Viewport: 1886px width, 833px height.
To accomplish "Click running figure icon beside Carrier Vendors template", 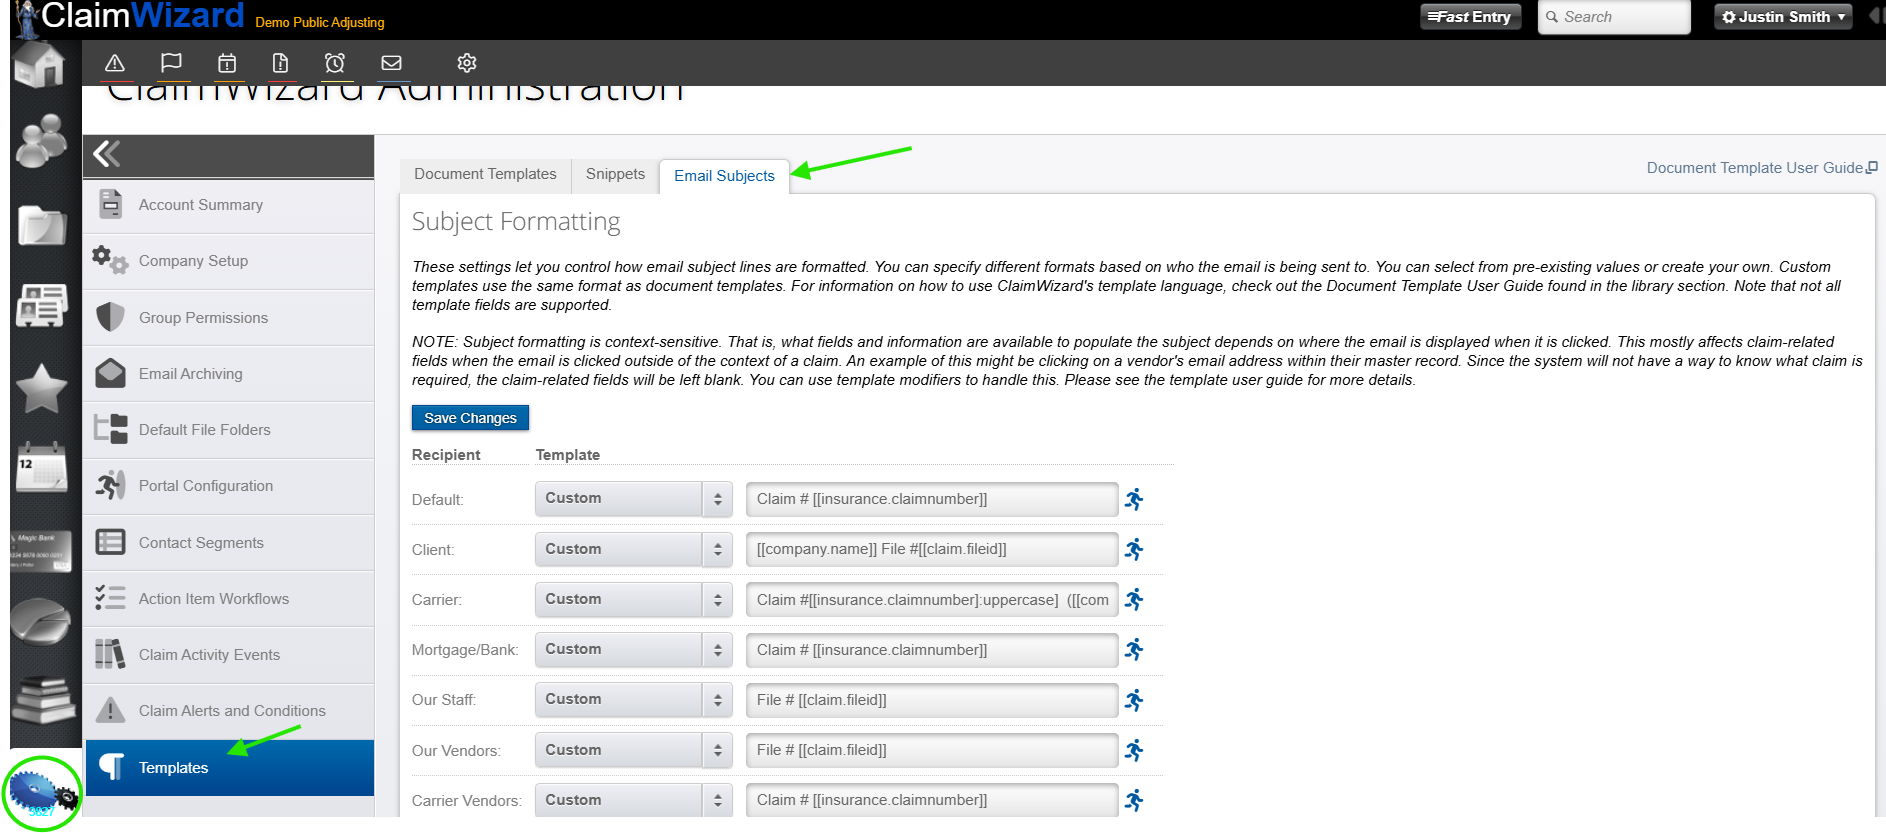I will click(x=1134, y=800).
